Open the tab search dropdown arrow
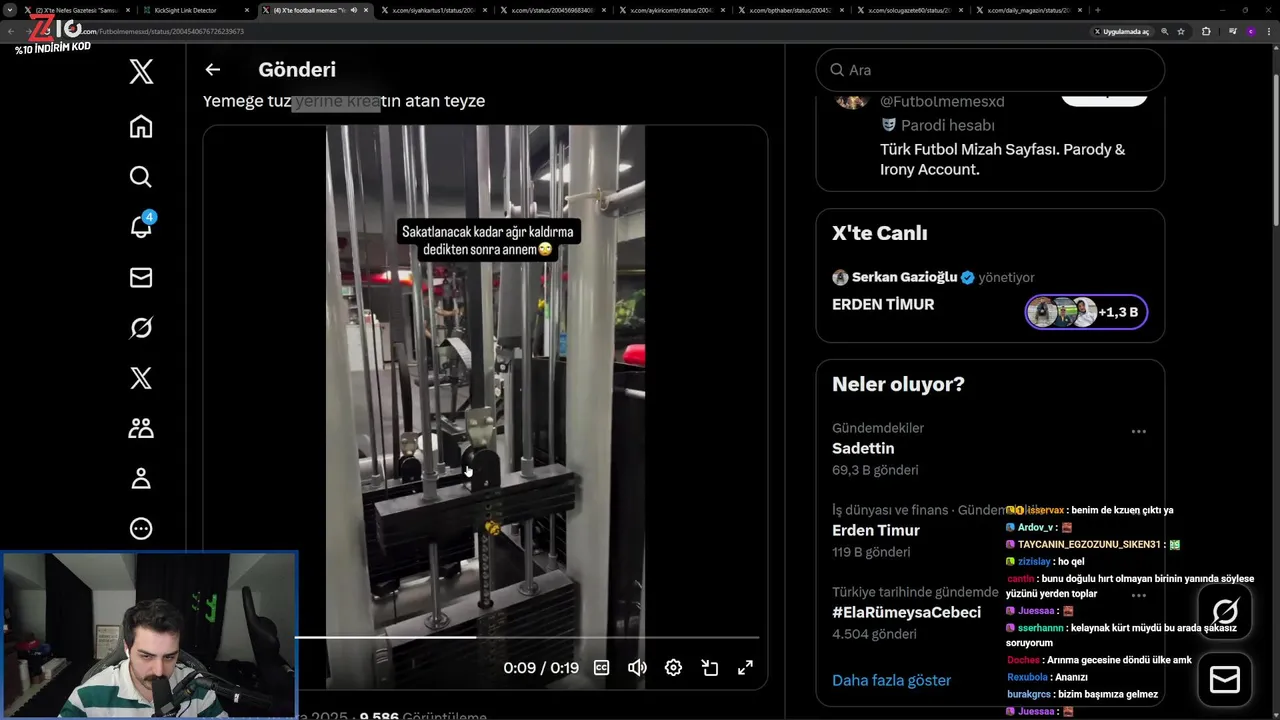This screenshot has height=720, width=1280. click(9, 10)
